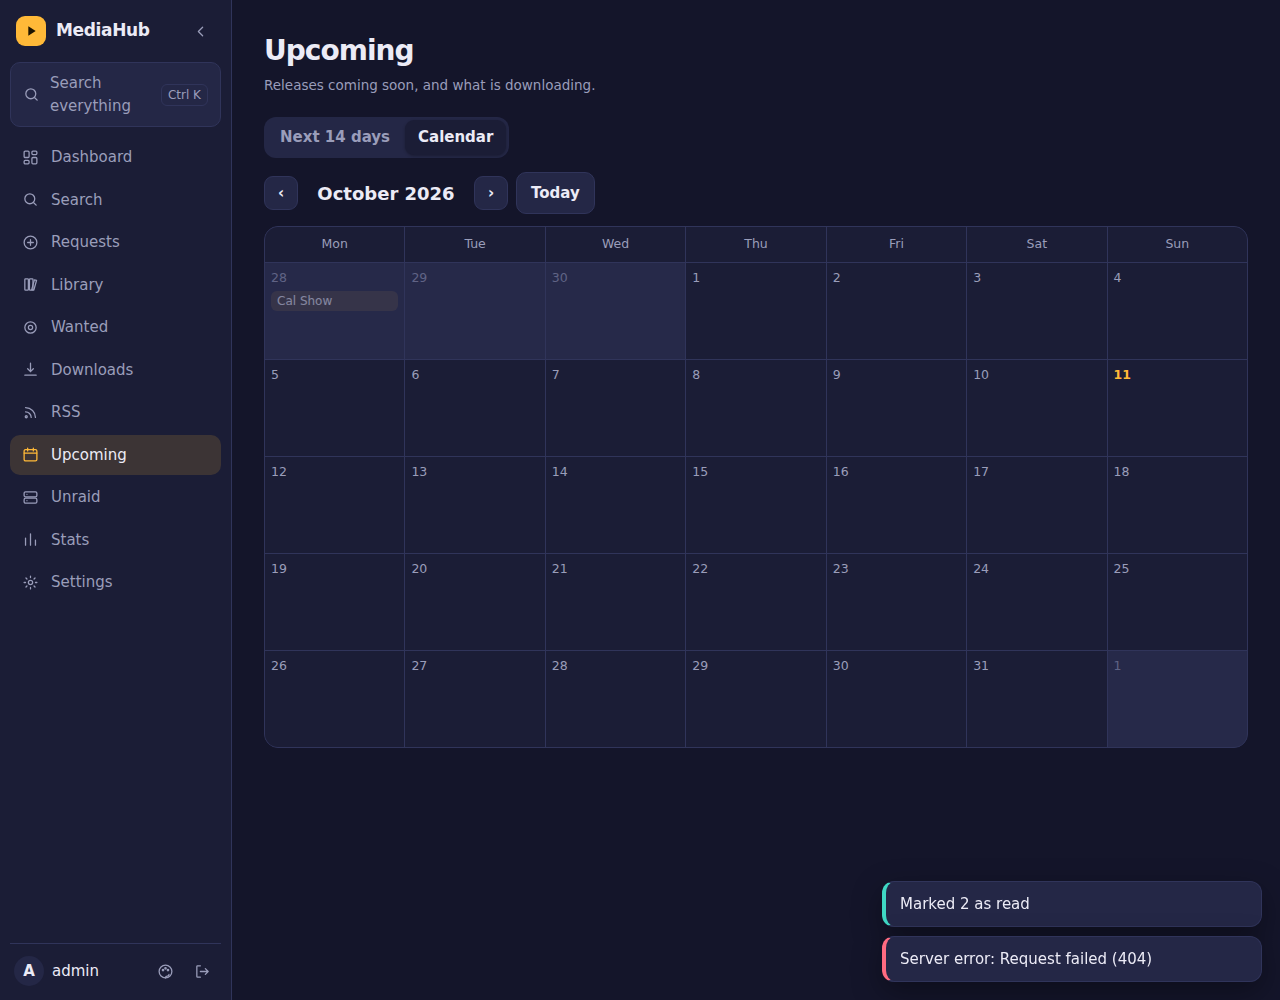Go to next month

click(491, 193)
